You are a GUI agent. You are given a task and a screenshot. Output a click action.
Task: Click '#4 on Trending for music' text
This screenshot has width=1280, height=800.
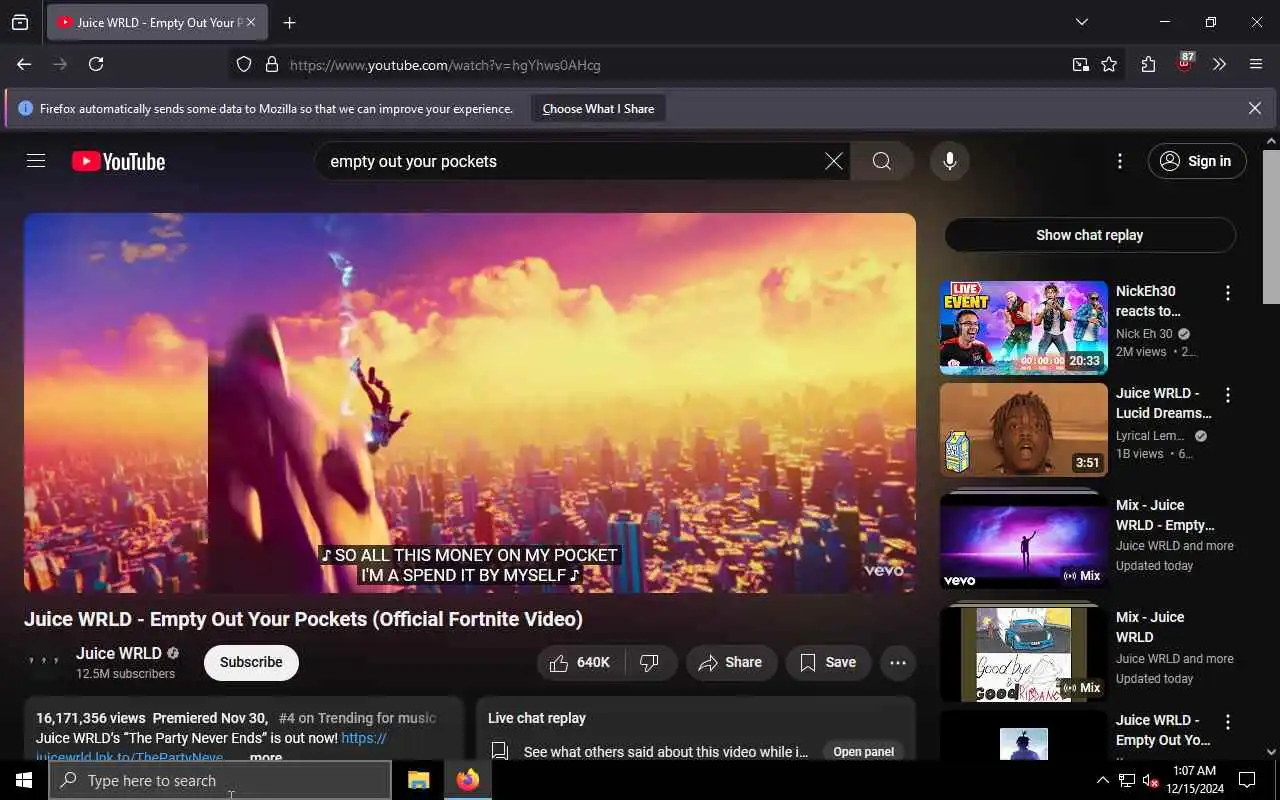(357, 718)
